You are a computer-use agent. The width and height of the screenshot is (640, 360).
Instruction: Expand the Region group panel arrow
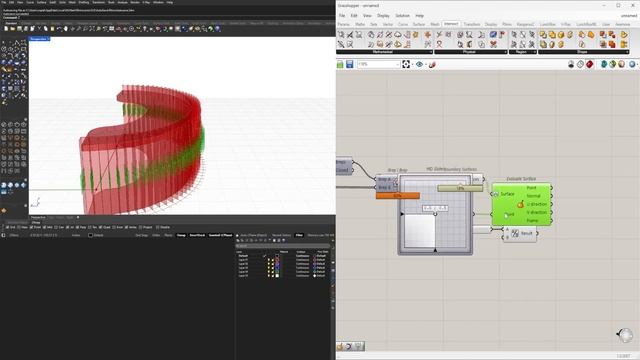[535, 52]
